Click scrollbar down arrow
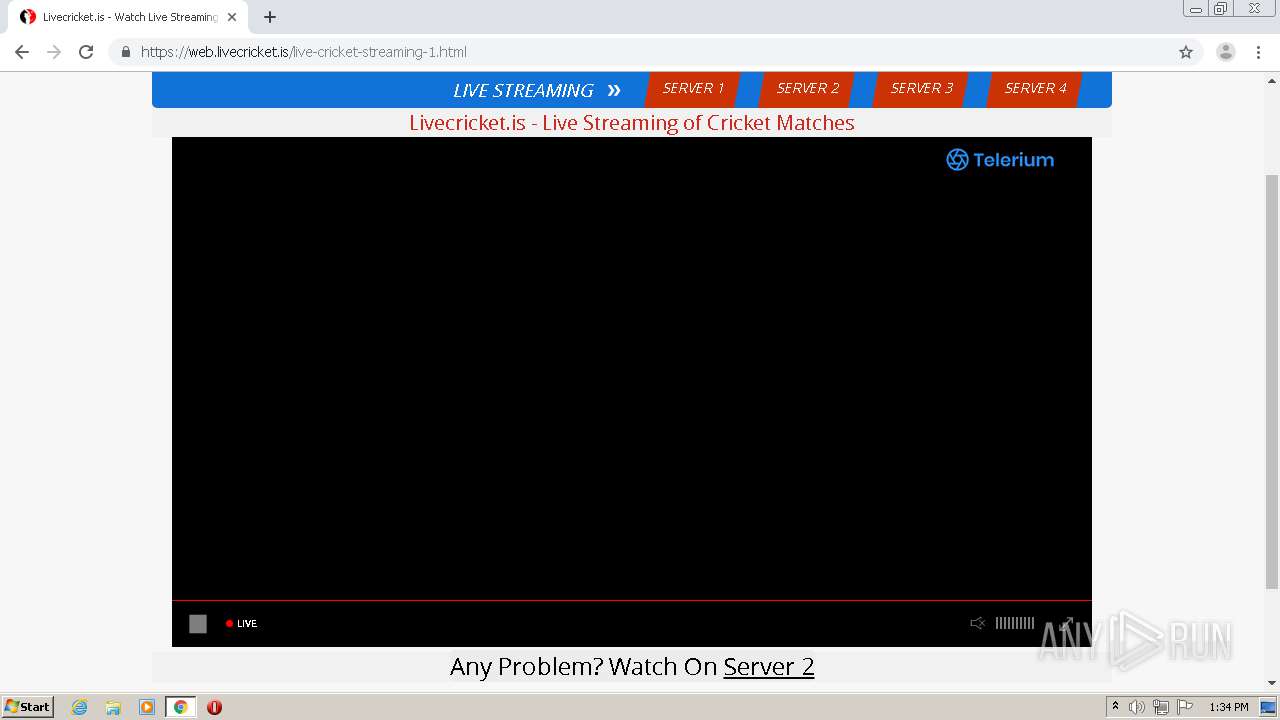Image resolution: width=1280 pixels, height=720 pixels. pyautogui.click(x=1272, y=684)
